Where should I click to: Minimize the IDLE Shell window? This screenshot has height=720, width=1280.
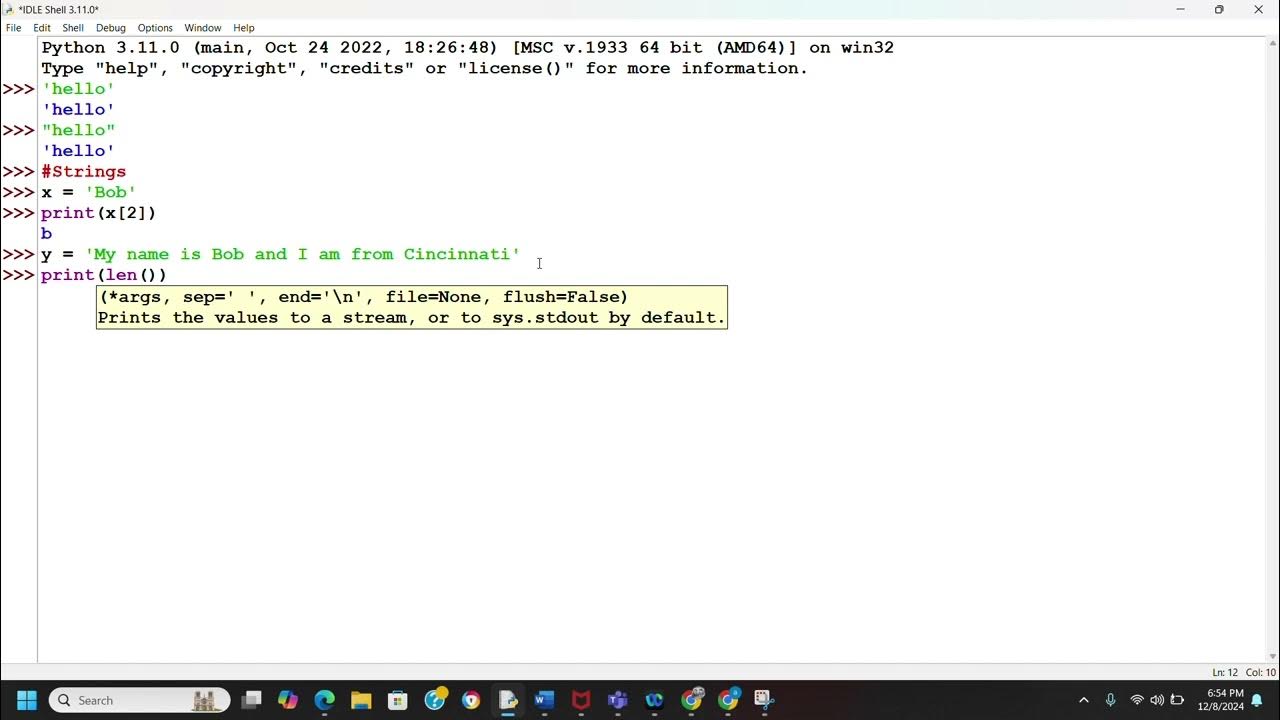coord(1180,10)
